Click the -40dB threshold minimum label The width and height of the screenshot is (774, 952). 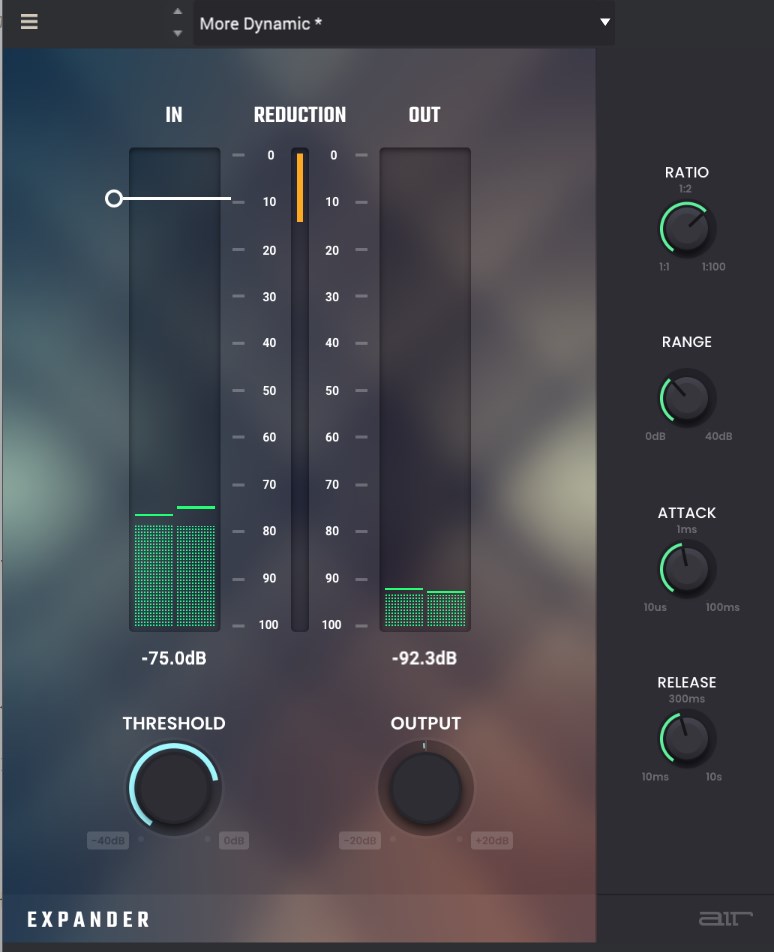(x=108, y=841)
